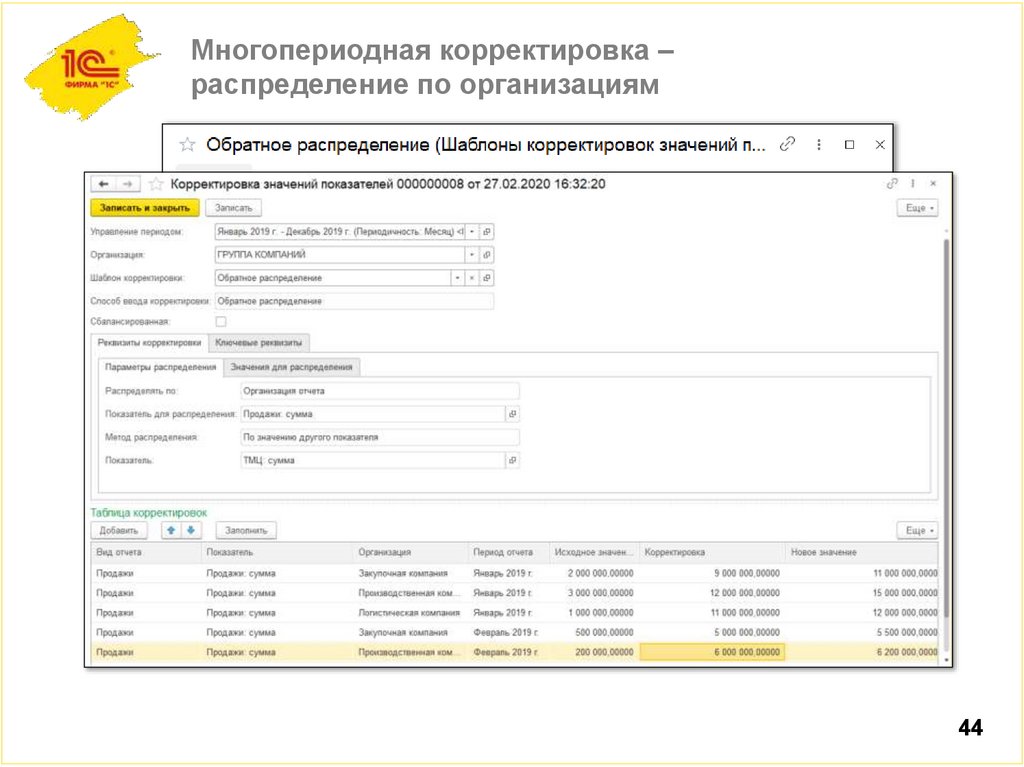Image resolution: width=1024 pixels, height=767 pixels.
Task: Clear Шаблон корректировки using the × icon
Action: pos(471,277)
